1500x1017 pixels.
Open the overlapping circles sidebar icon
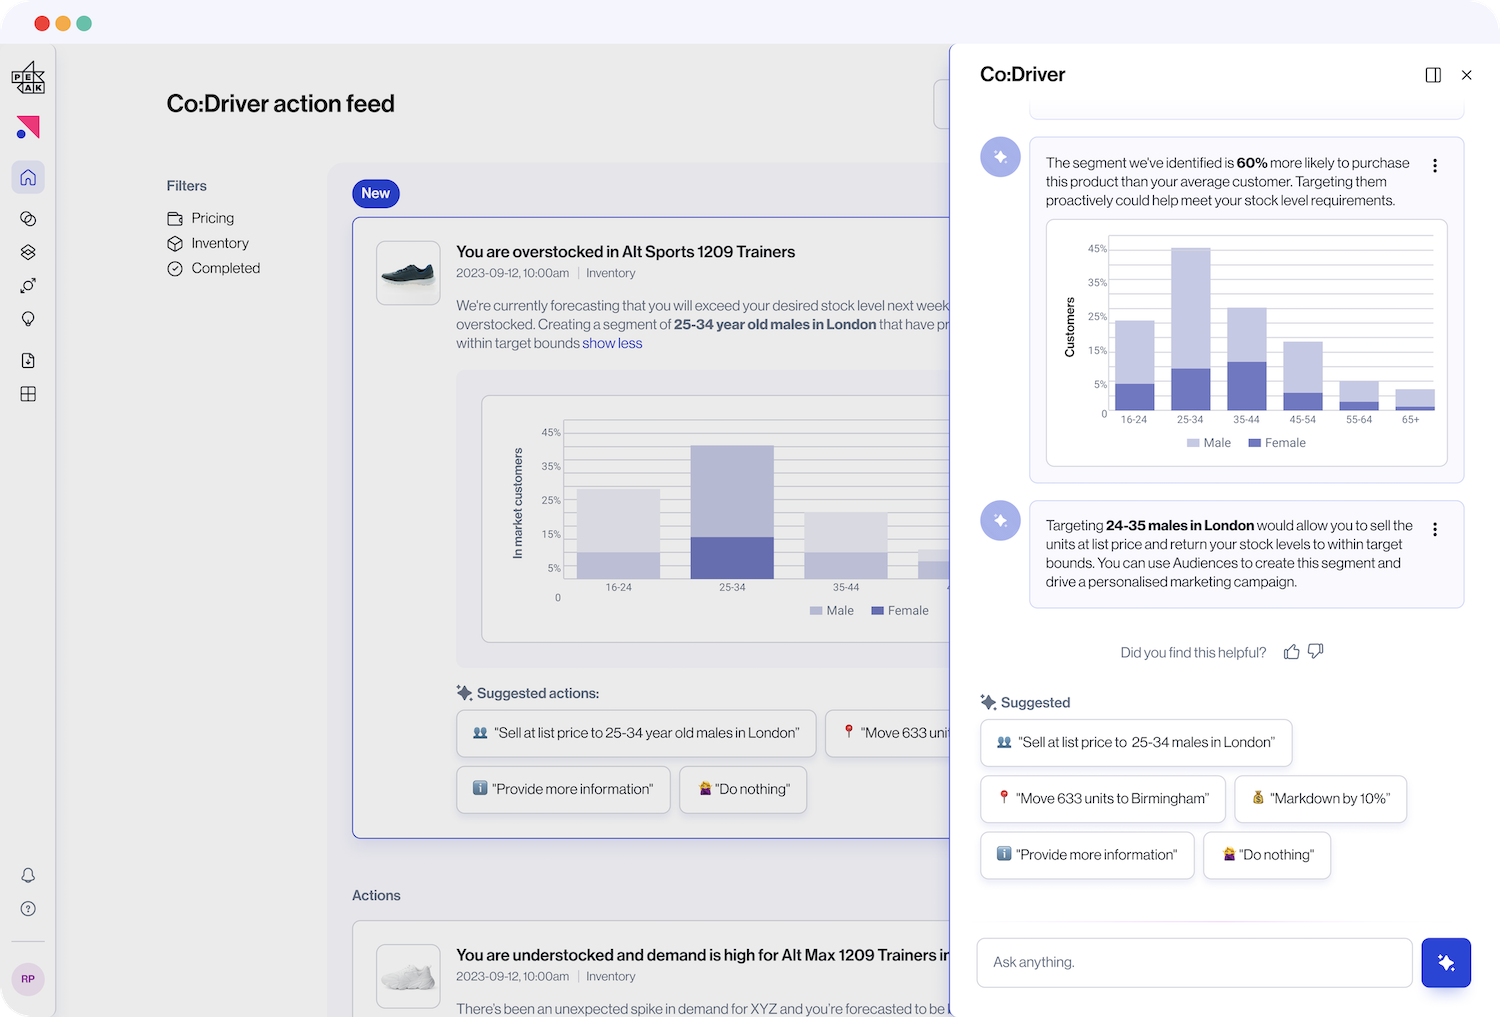(28, 218)
